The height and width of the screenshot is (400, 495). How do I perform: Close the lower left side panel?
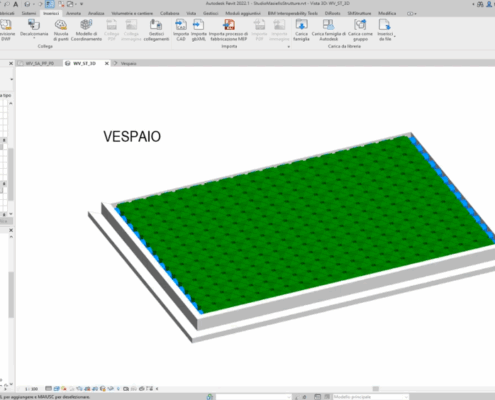click(11, 230)
